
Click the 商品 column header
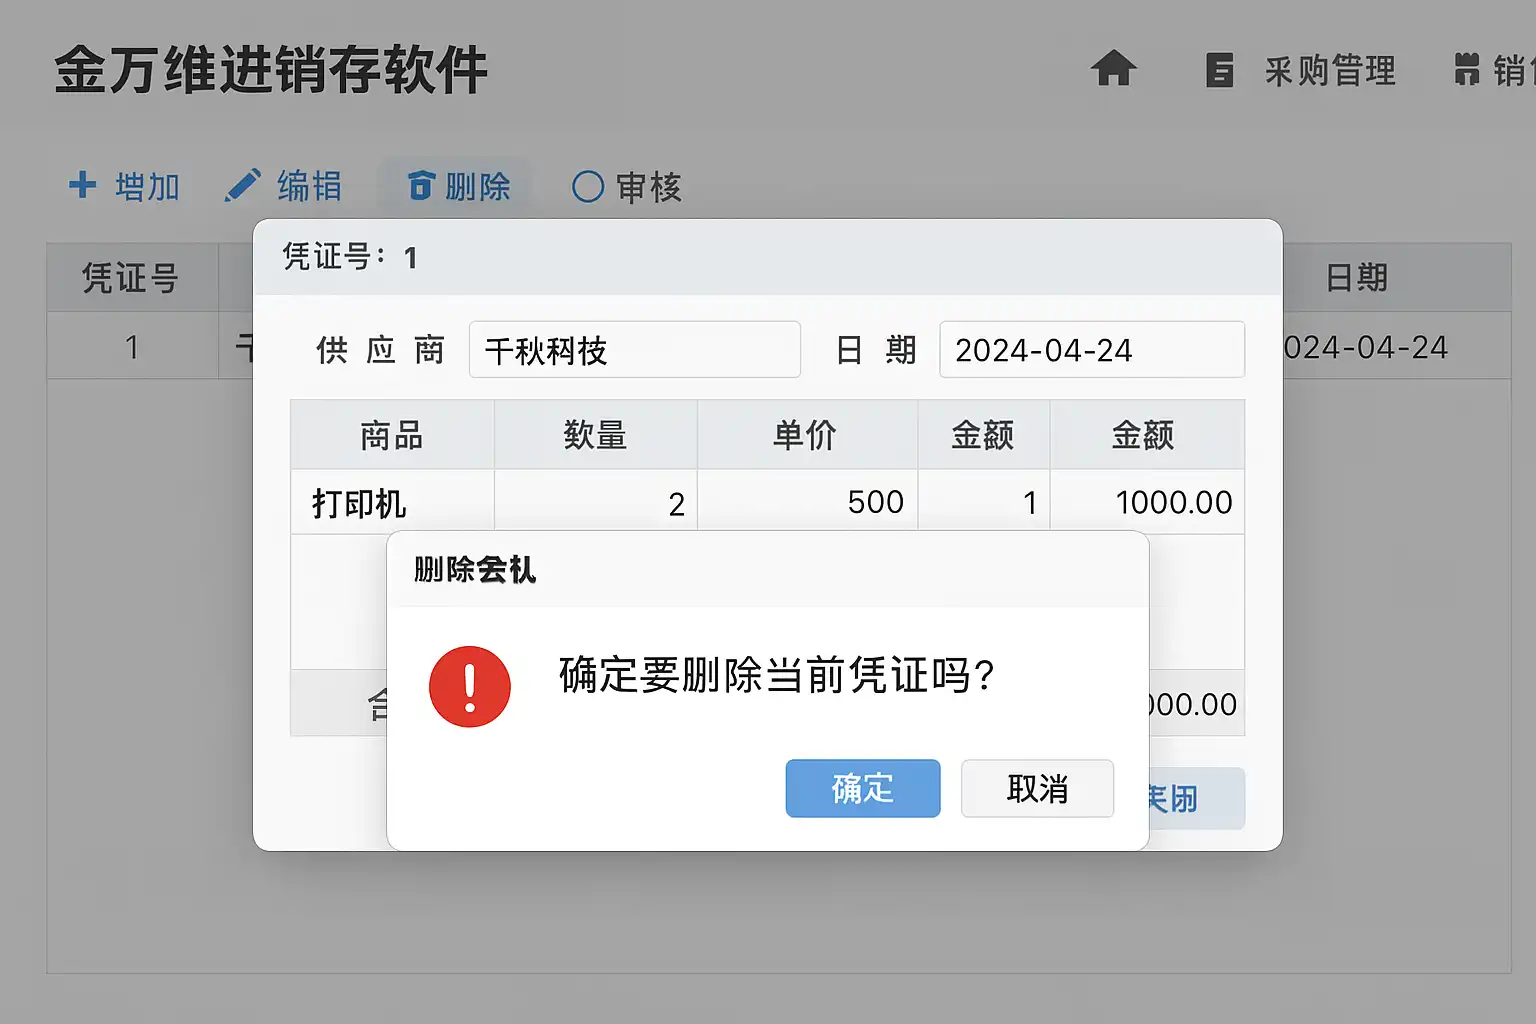392,435
